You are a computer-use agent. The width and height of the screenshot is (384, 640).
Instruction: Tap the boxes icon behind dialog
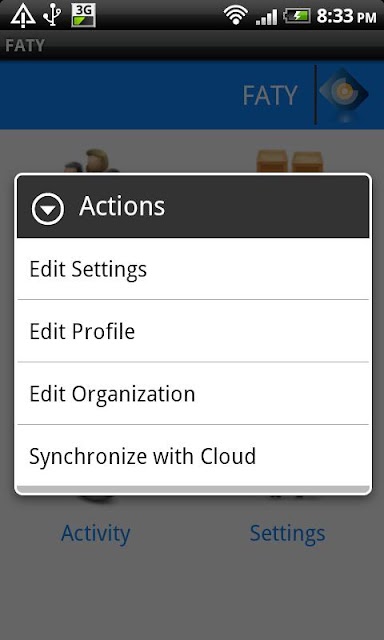click(x=289, y=162)
